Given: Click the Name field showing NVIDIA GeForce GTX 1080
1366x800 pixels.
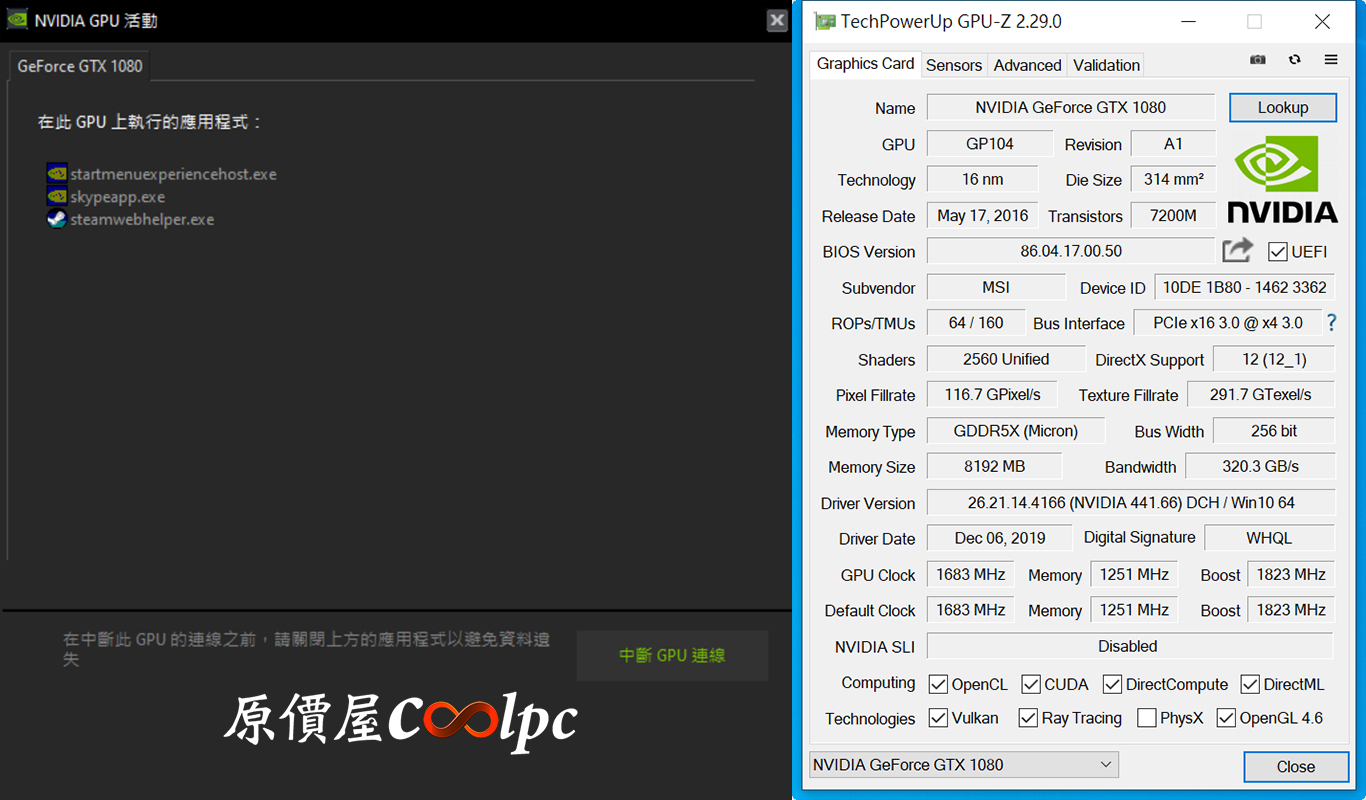Looking at the screenshot, I should [1070, 107].
